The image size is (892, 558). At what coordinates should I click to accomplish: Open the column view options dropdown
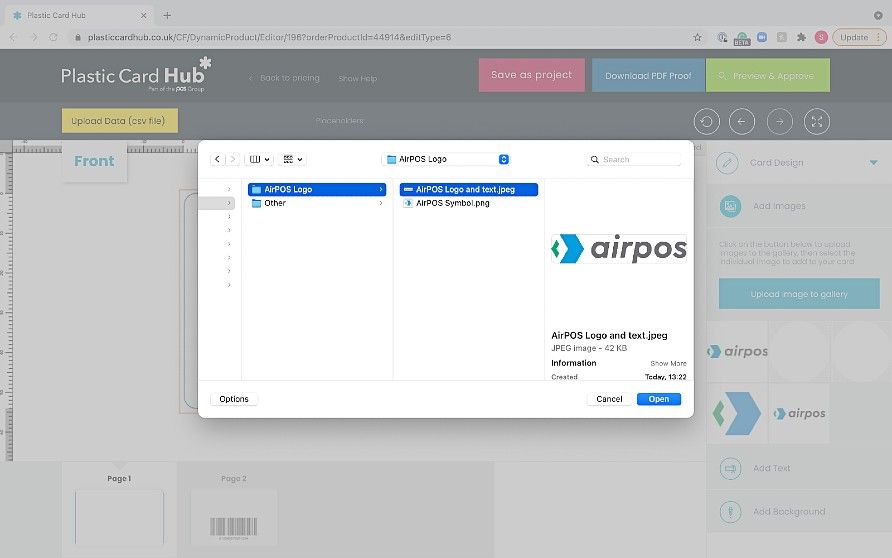(x=259, y=159)
